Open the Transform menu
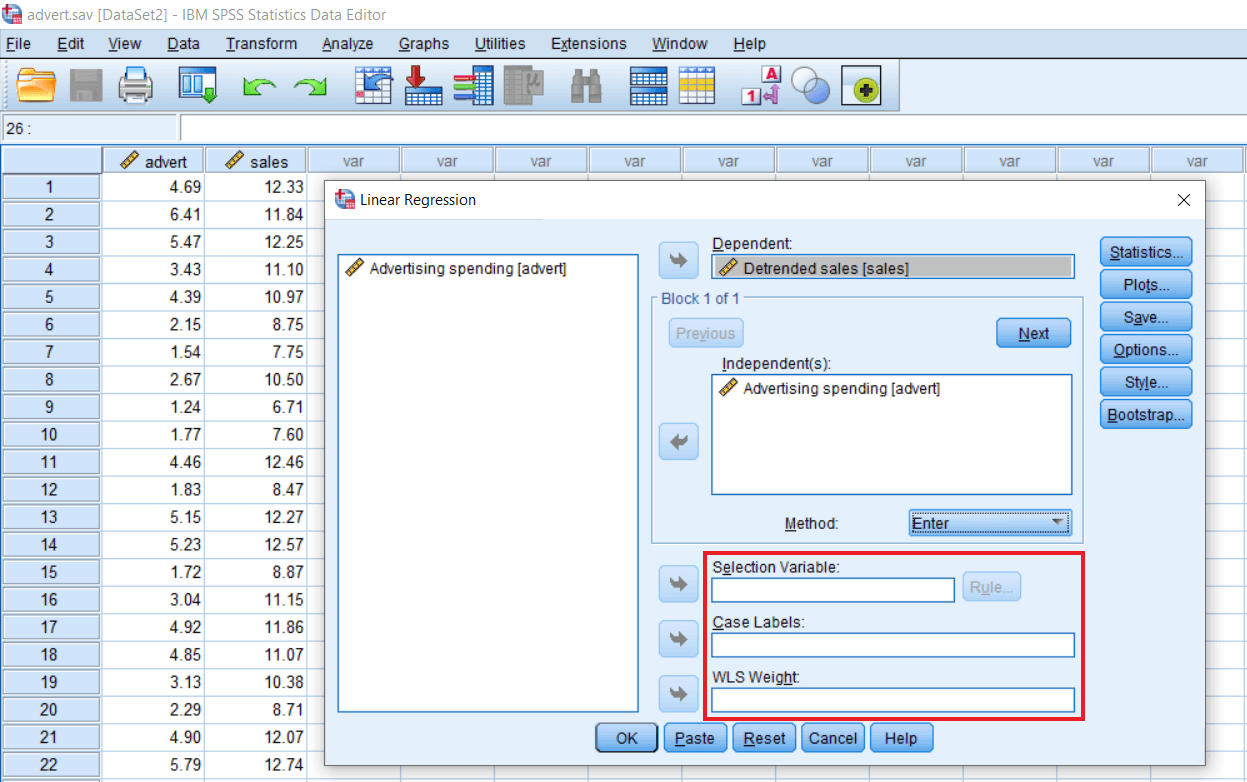The image size is (1247, 782). (261, 43)
